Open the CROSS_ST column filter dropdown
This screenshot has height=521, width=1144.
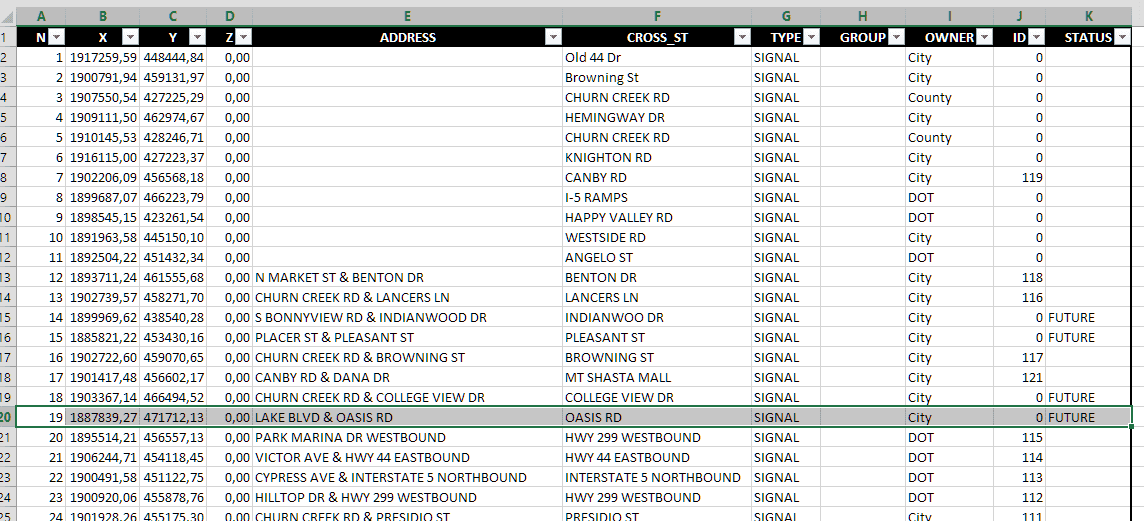743,37
